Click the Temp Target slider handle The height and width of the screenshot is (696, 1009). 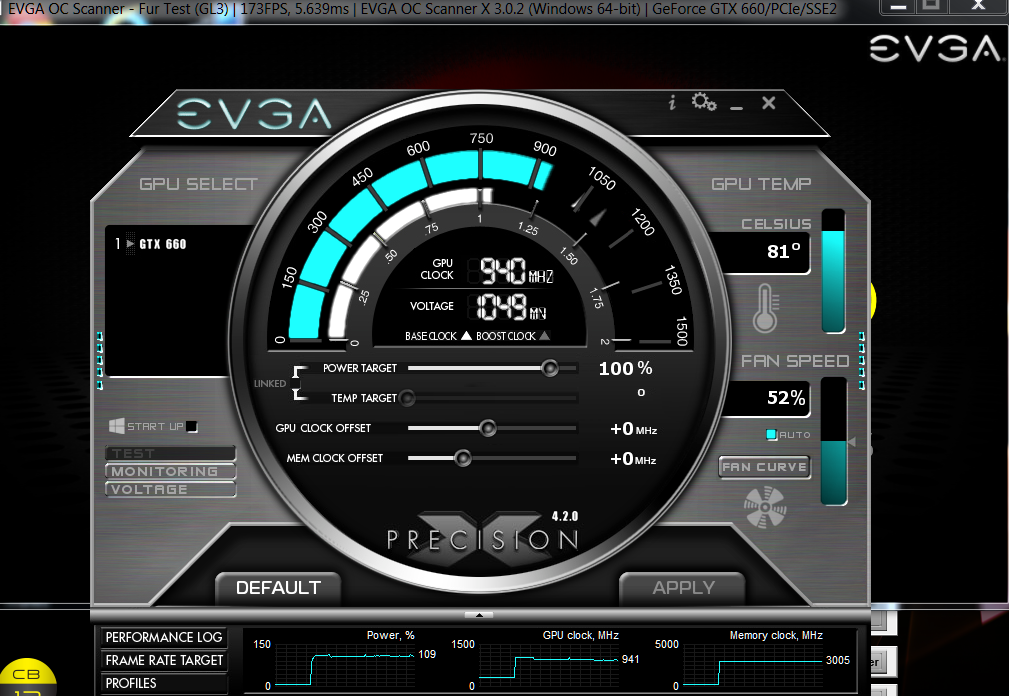407,398
